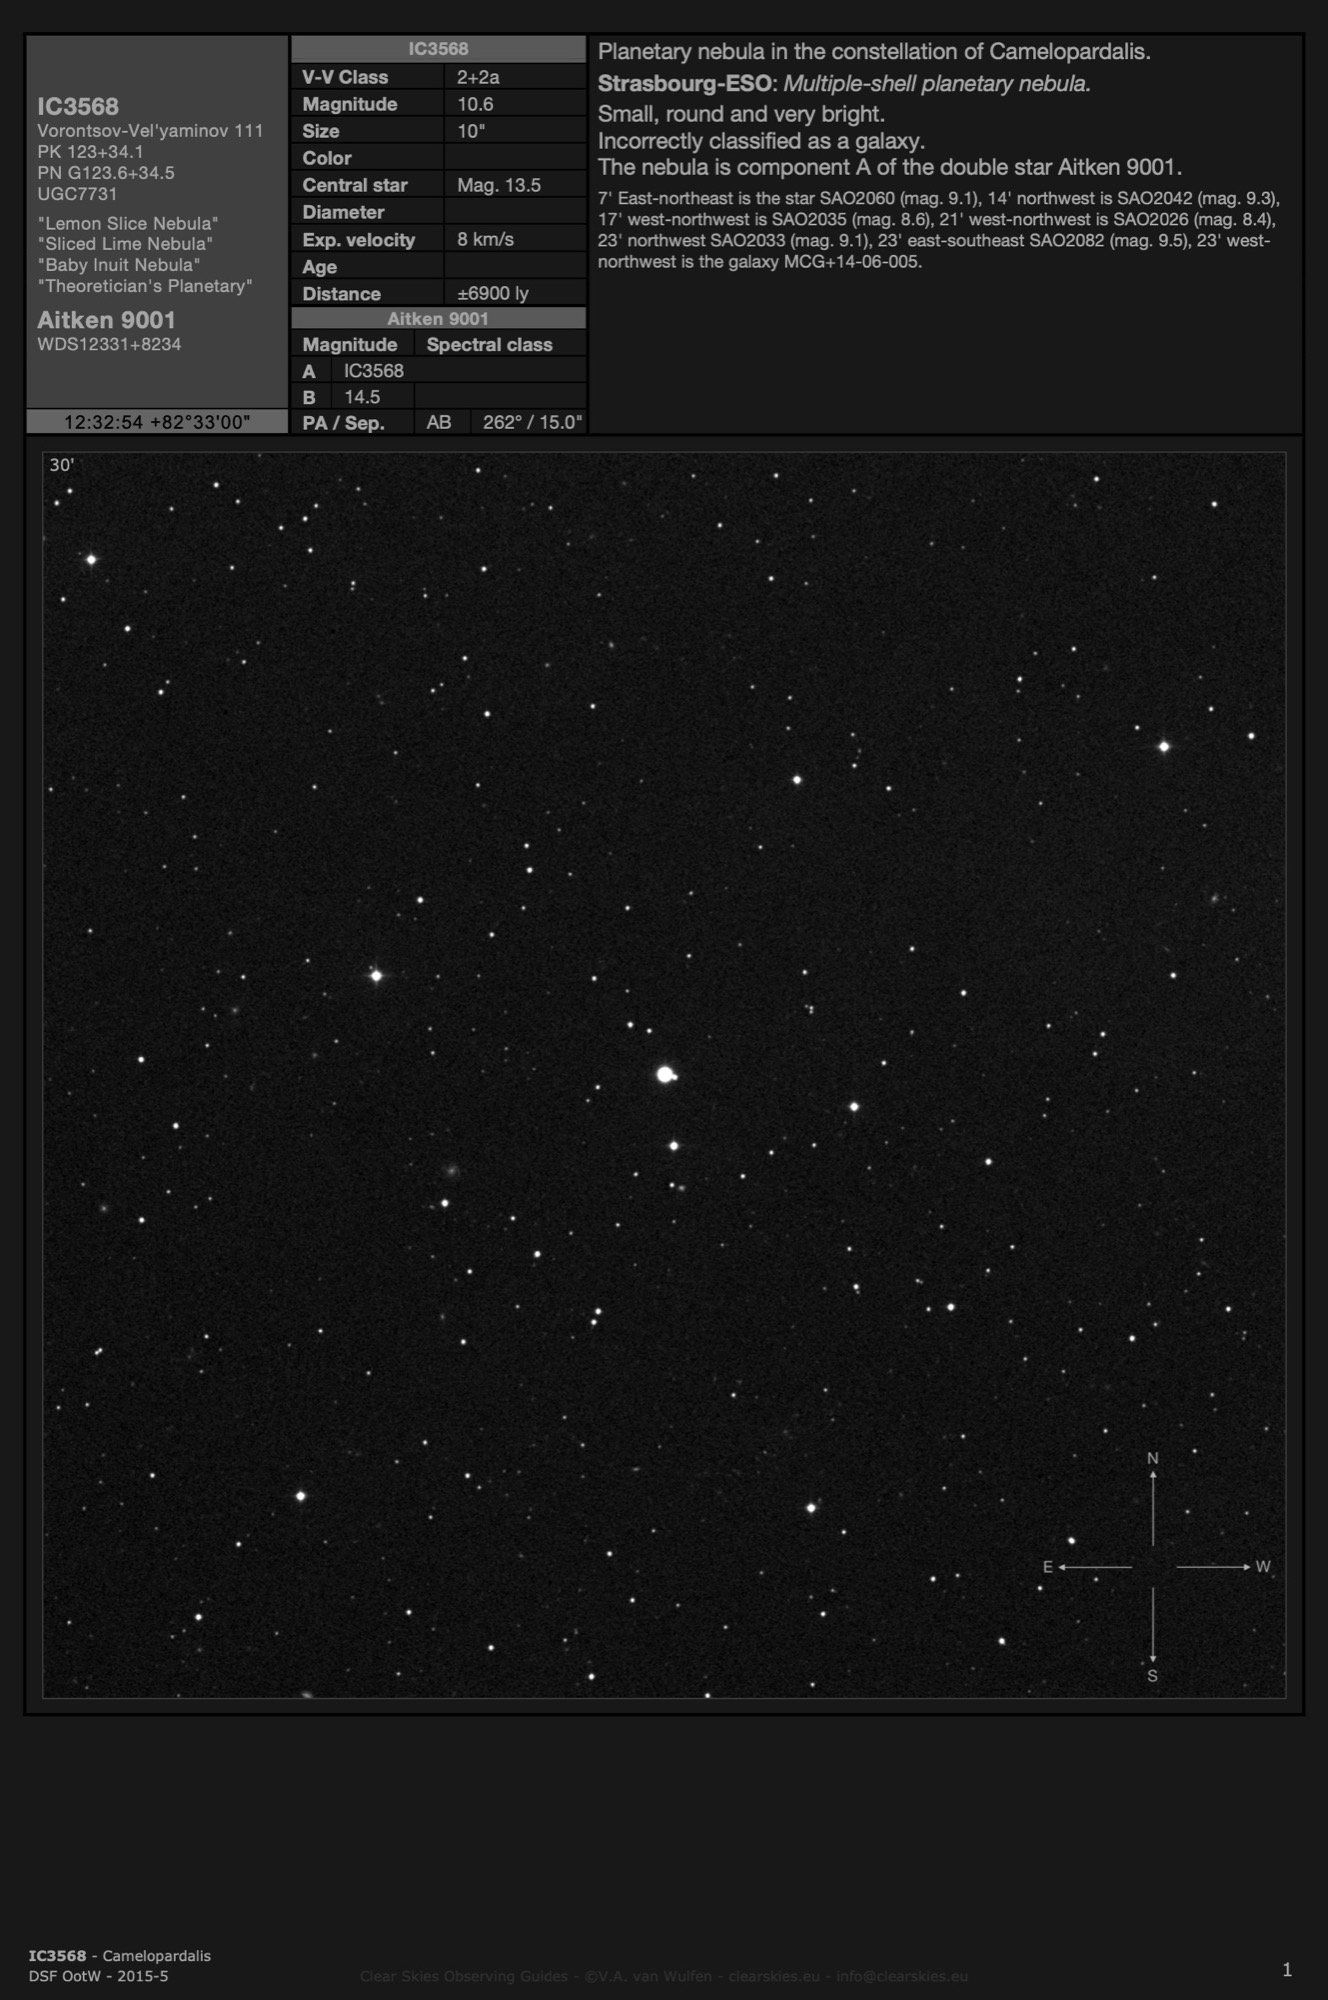
Task: Click the "Lemon Slice Nebula" nickname
Action: pyautogui.click(x=127, y=223)
